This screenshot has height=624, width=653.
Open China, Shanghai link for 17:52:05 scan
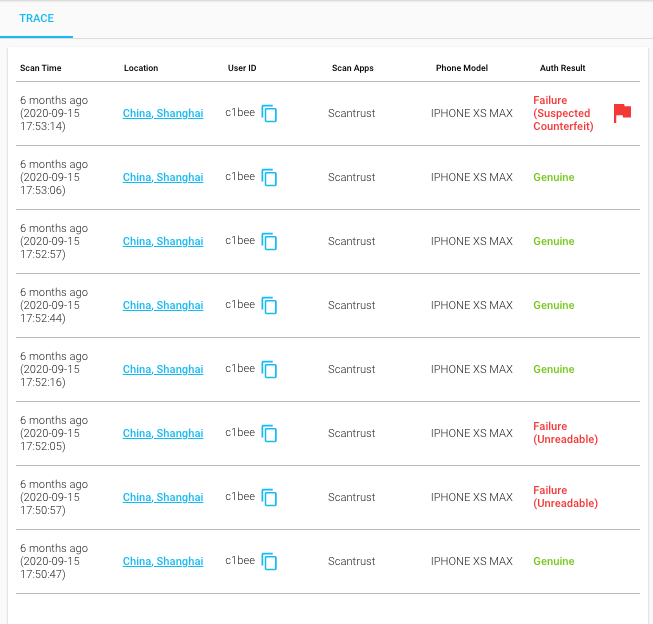click(163, 434)
